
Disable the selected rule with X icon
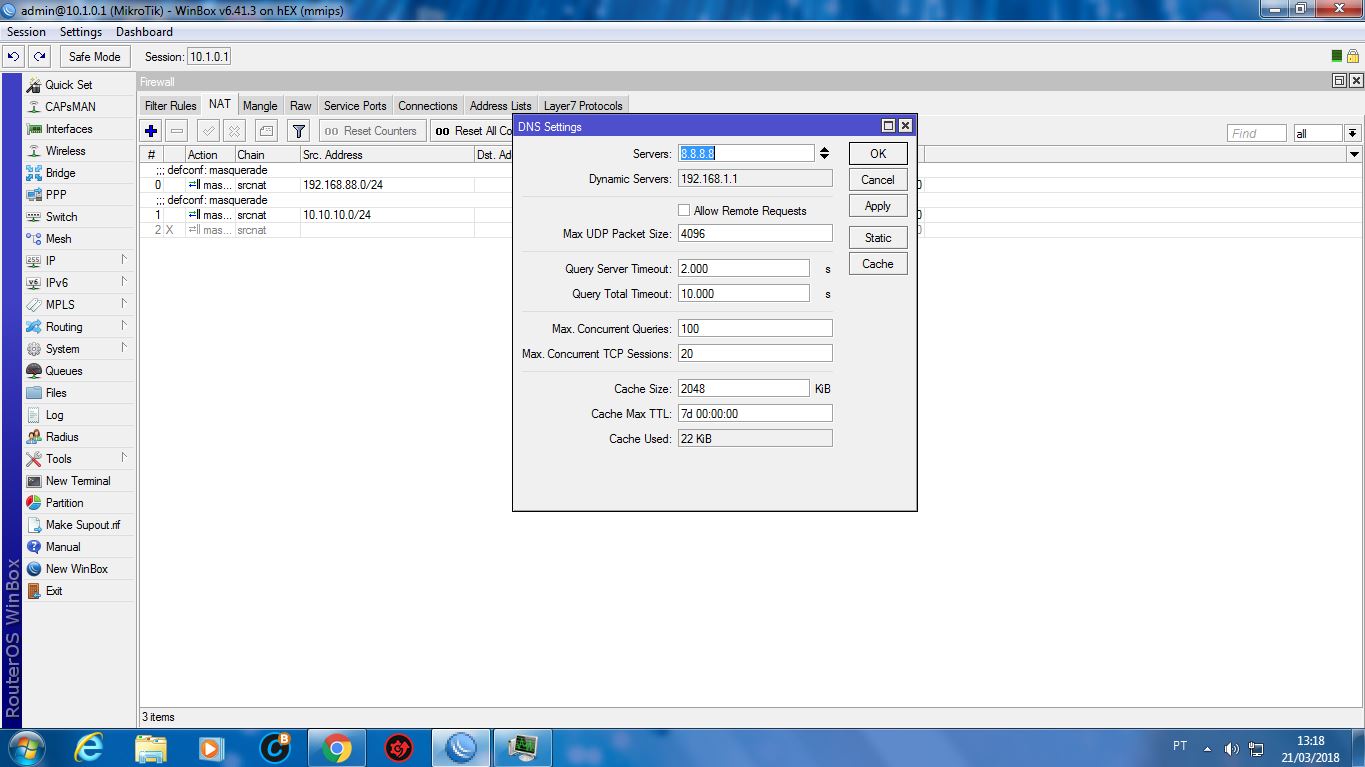click(x=234, y=131)
